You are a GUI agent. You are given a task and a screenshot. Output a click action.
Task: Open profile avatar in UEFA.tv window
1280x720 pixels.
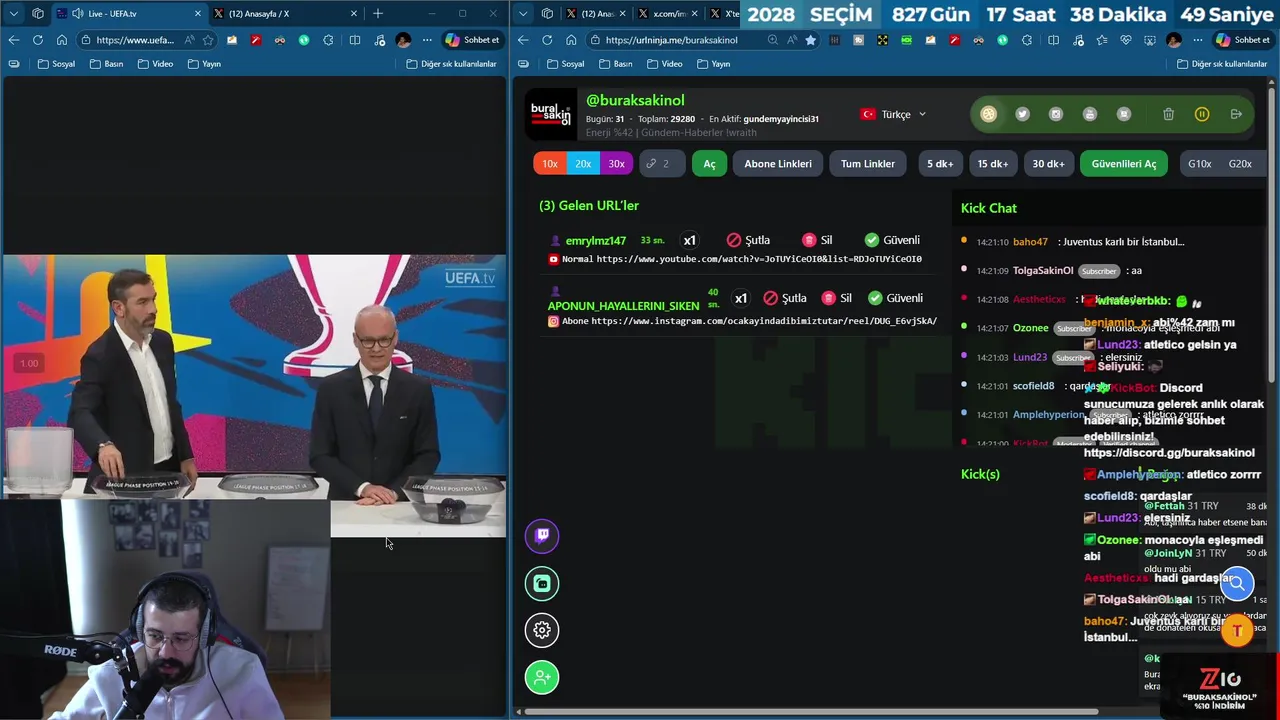tap(403, 40)
